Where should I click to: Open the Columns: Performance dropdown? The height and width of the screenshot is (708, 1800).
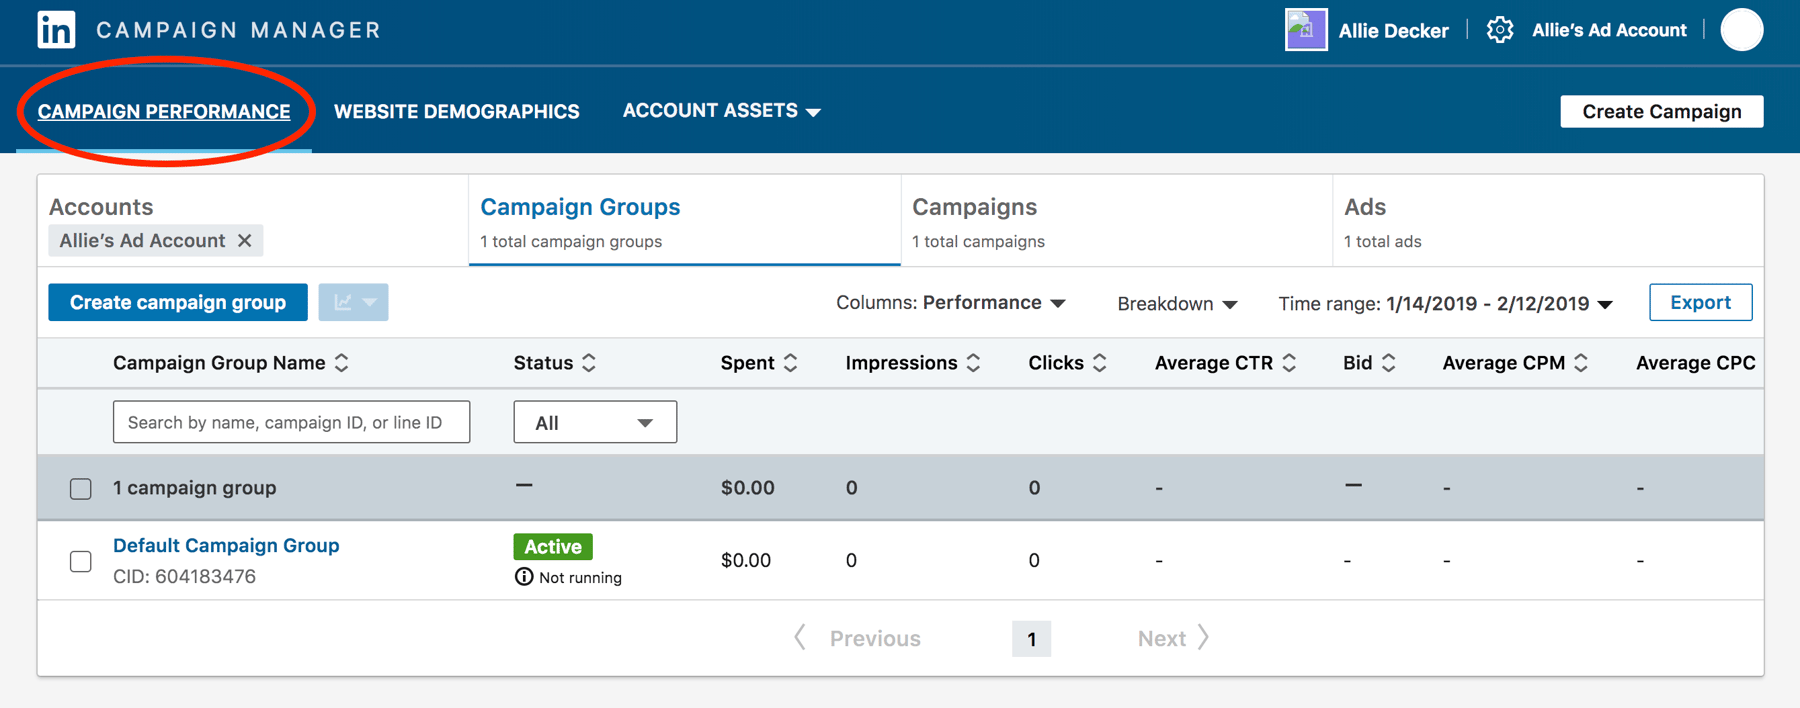pos(950,303)
